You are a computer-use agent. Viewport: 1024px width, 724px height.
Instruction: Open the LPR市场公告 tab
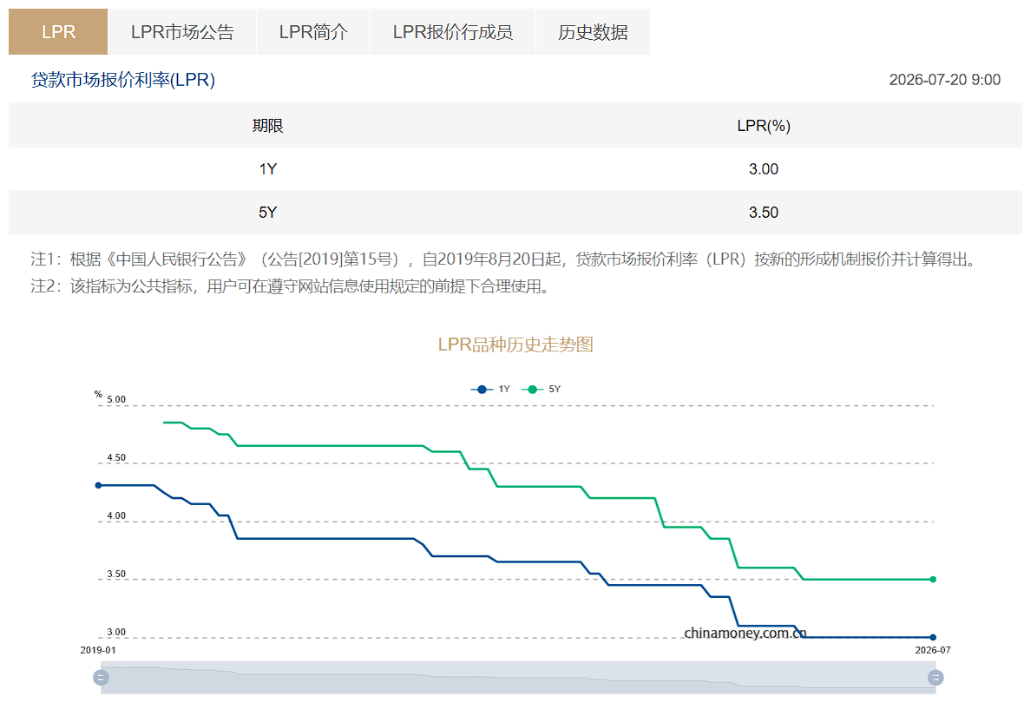(x=182, y=31)
